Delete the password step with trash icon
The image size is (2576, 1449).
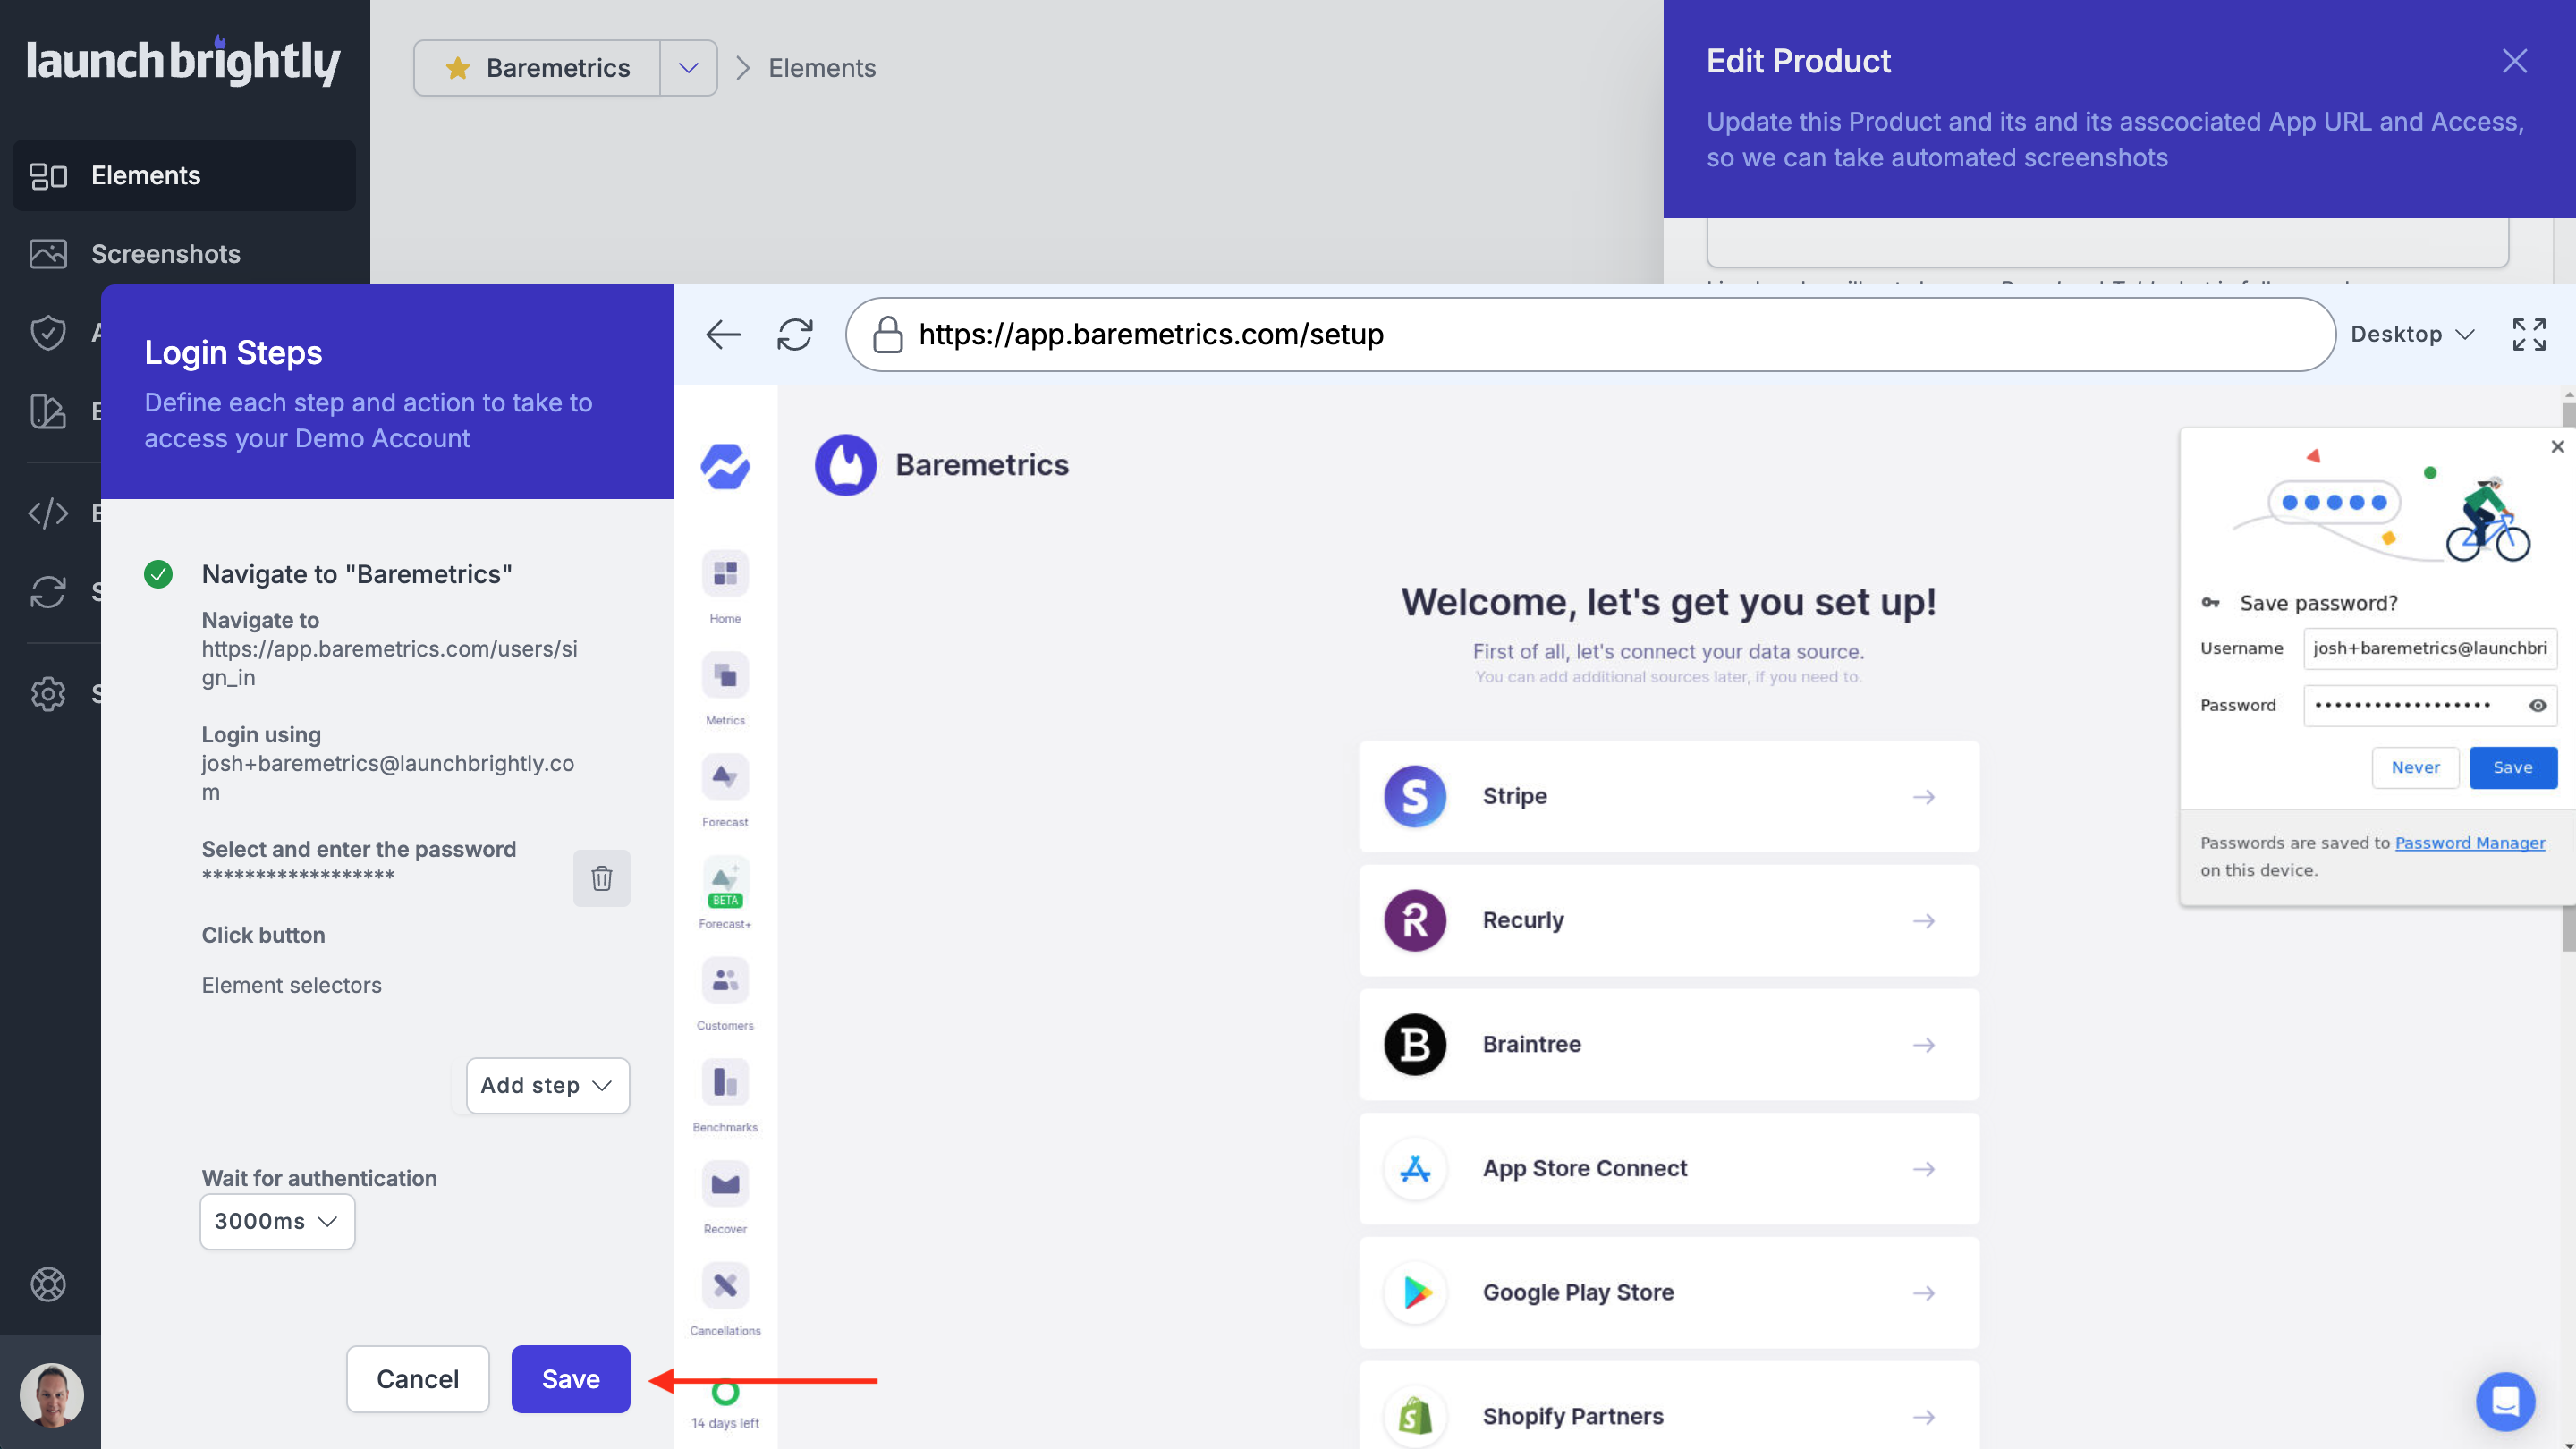(x=601, y=878)
